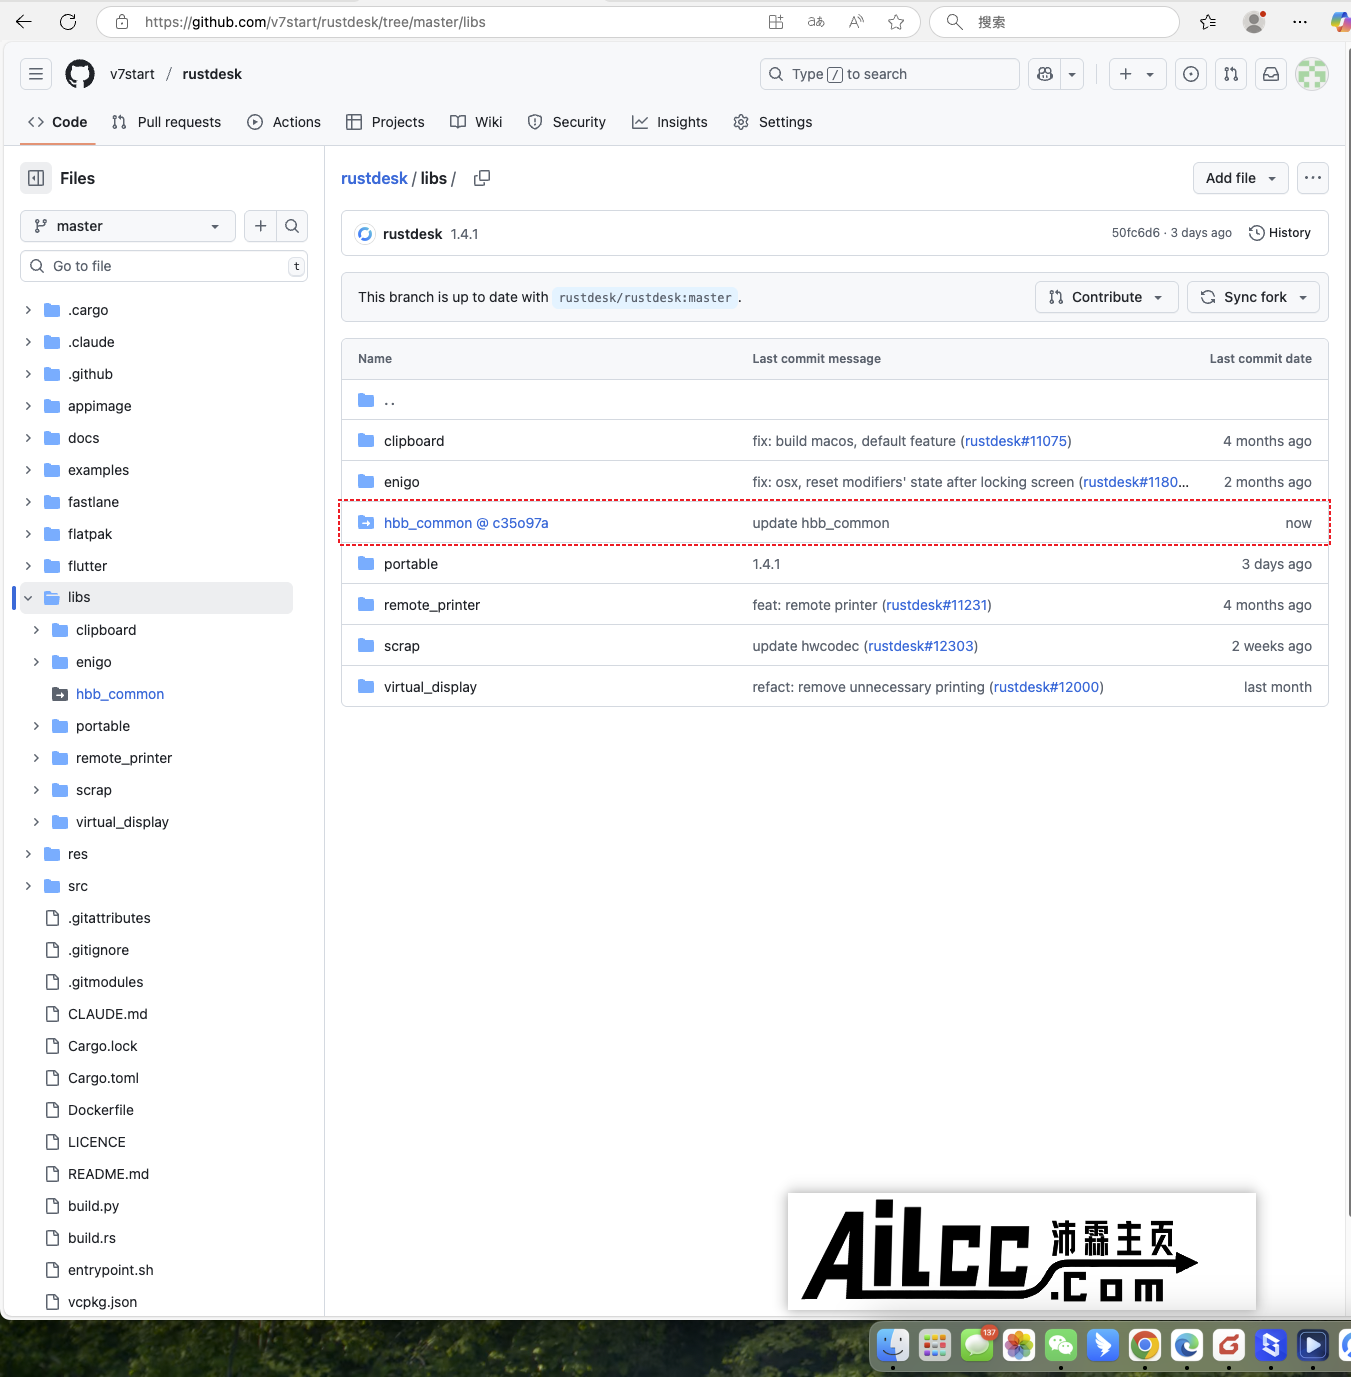1351x1377 pixels.
Task: Open the issues icon in header
Action: tap(1191, 74)
